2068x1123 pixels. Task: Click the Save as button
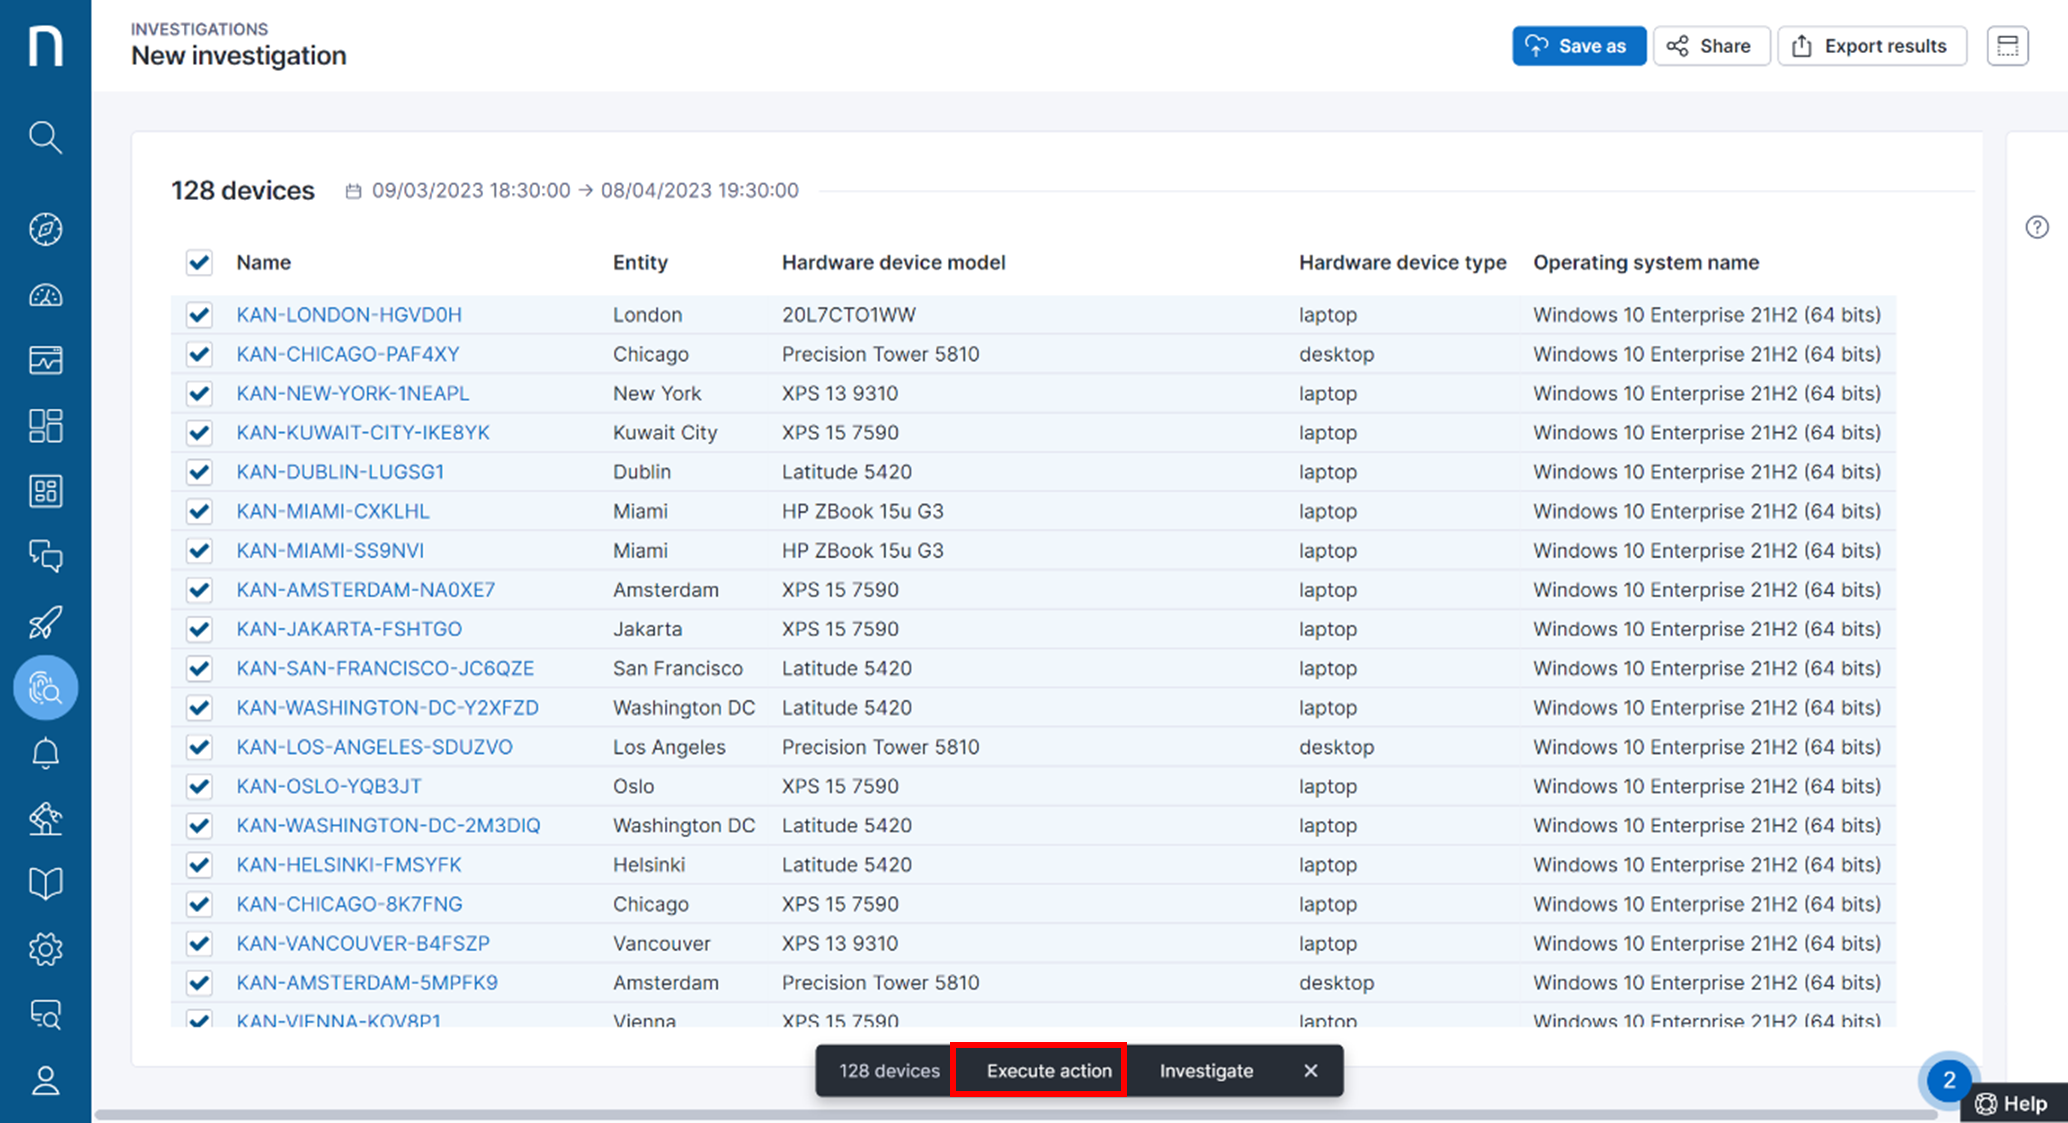pos(1578,46)
